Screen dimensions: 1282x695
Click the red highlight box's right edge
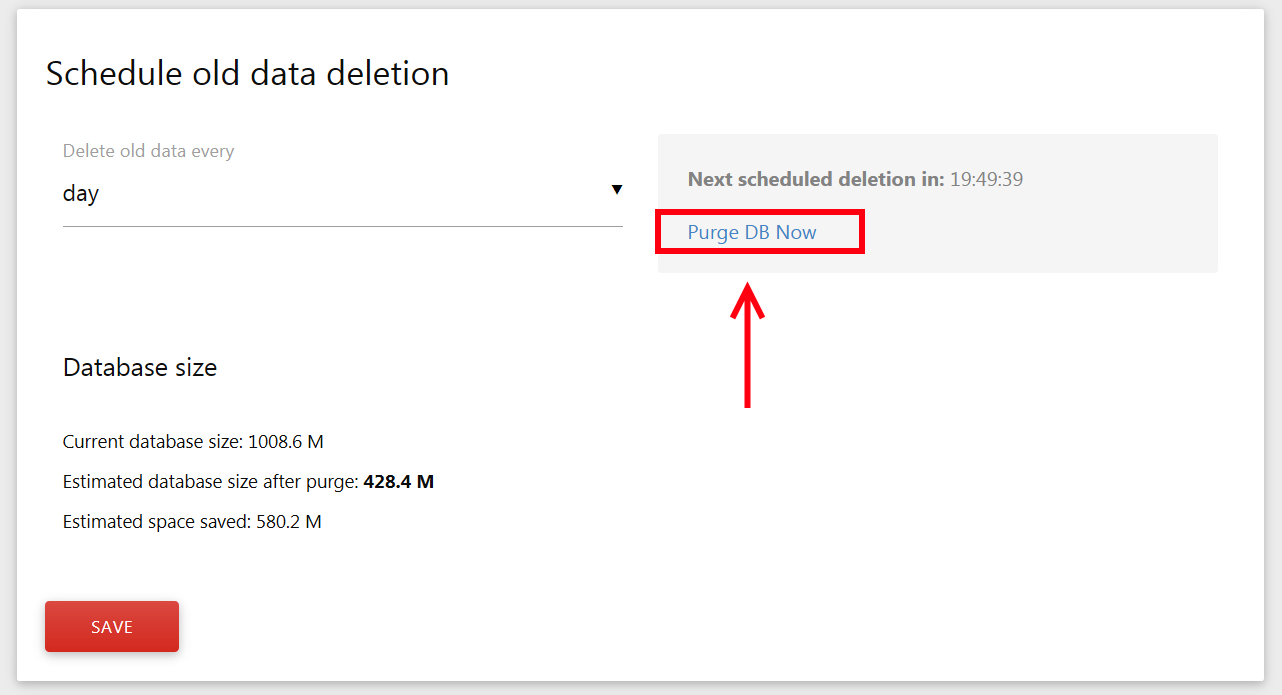coord(861,232)
